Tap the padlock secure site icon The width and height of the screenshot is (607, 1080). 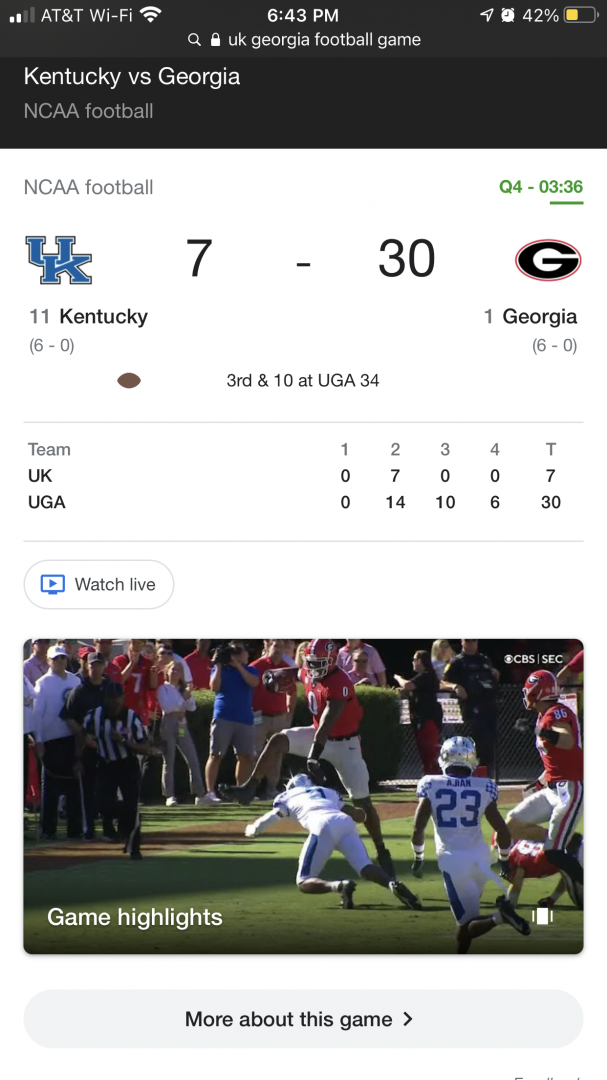[x=214, y=40]
